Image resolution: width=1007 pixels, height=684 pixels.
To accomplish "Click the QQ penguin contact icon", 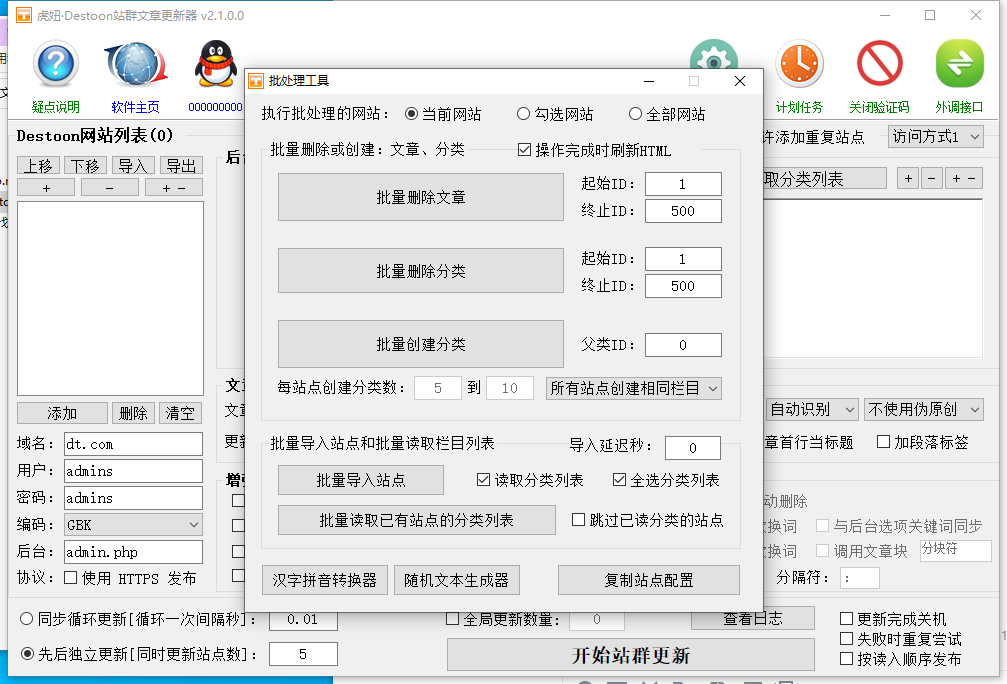I will coord(216,64).
